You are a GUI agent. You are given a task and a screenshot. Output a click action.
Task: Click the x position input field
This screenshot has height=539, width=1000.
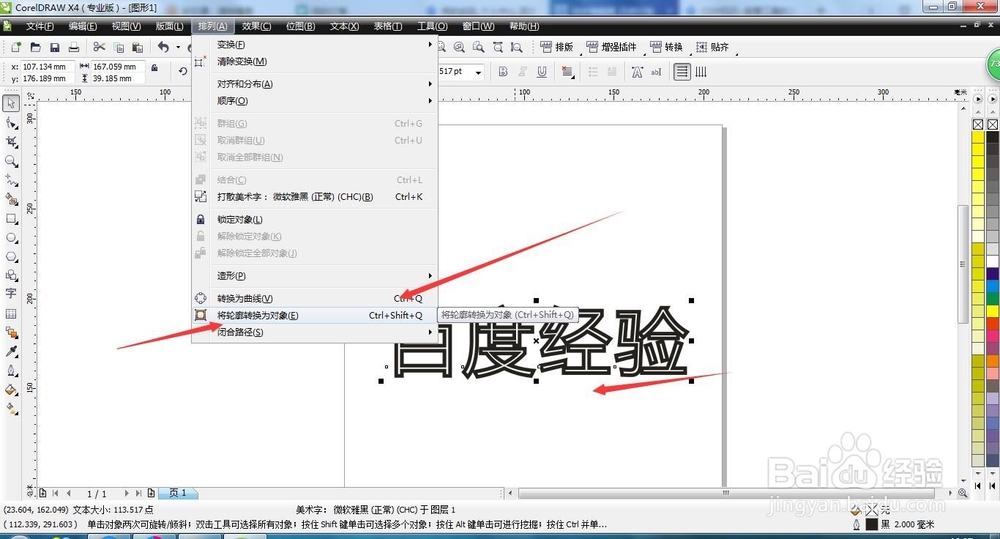tap(47, 66)
